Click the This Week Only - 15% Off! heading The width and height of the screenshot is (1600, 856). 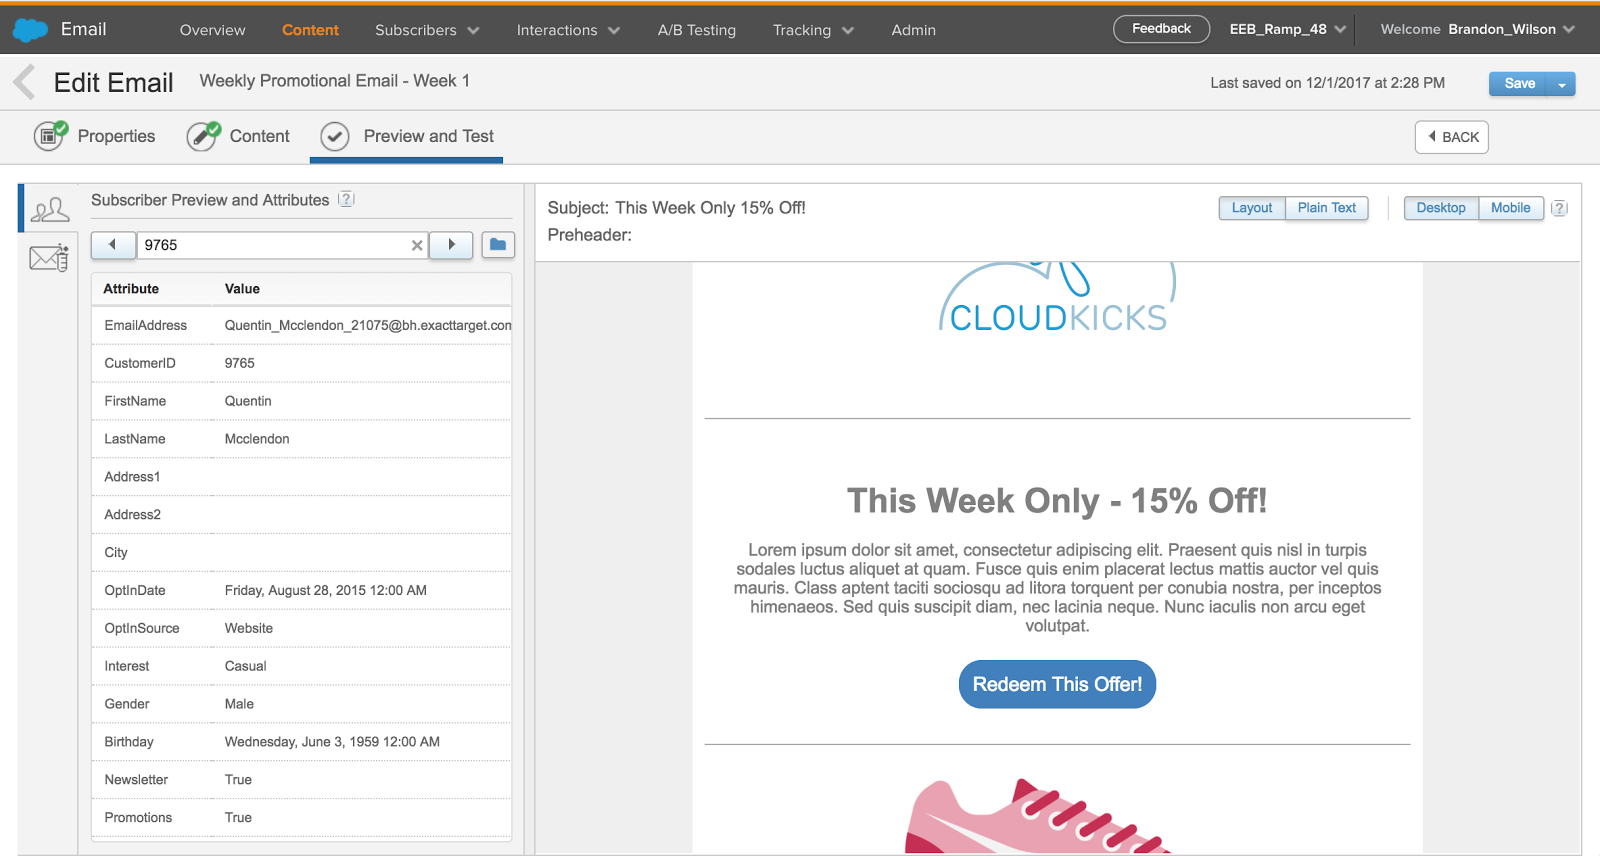pyautogui.click(x=1057, y=500)
